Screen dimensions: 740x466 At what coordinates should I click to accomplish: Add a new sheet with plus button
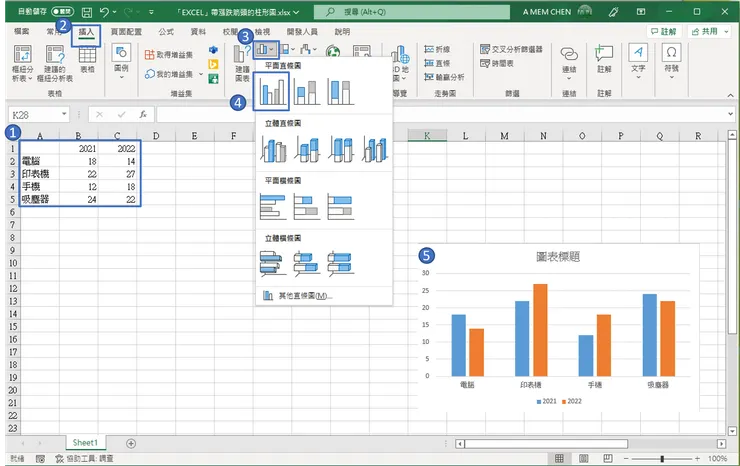(131, 443)
